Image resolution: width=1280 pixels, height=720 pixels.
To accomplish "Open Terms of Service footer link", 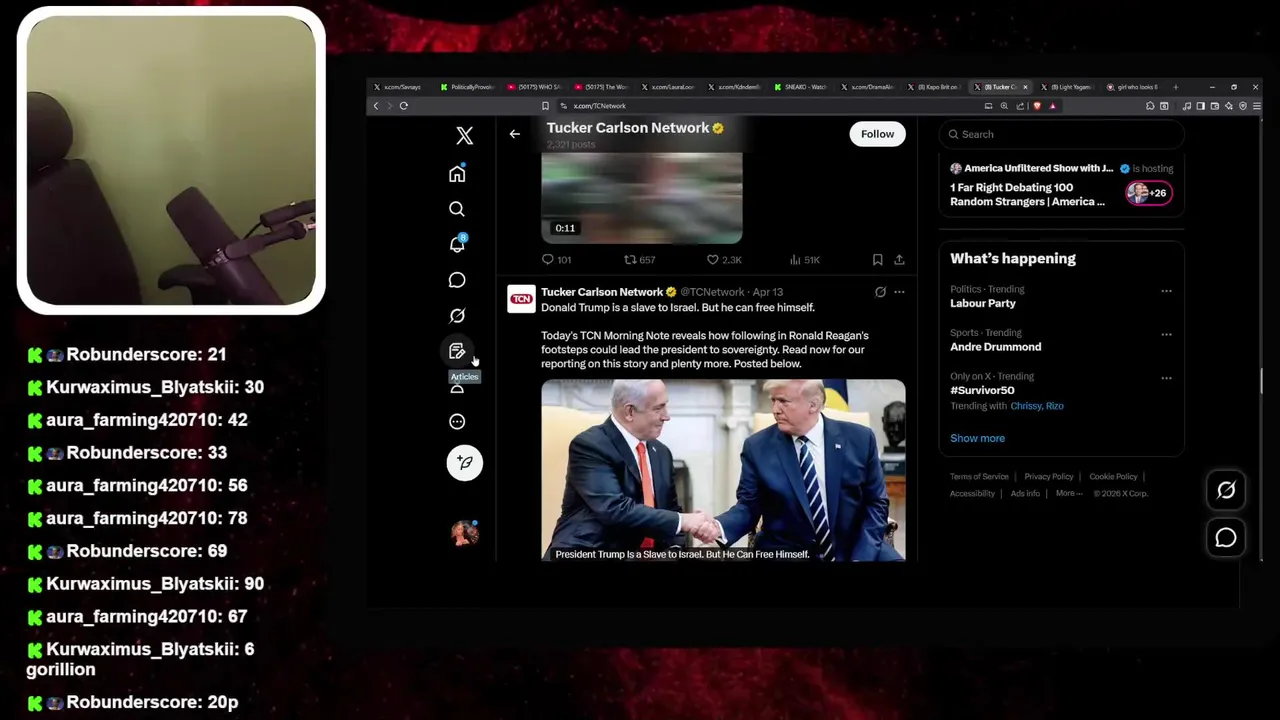I will point(979,477).
